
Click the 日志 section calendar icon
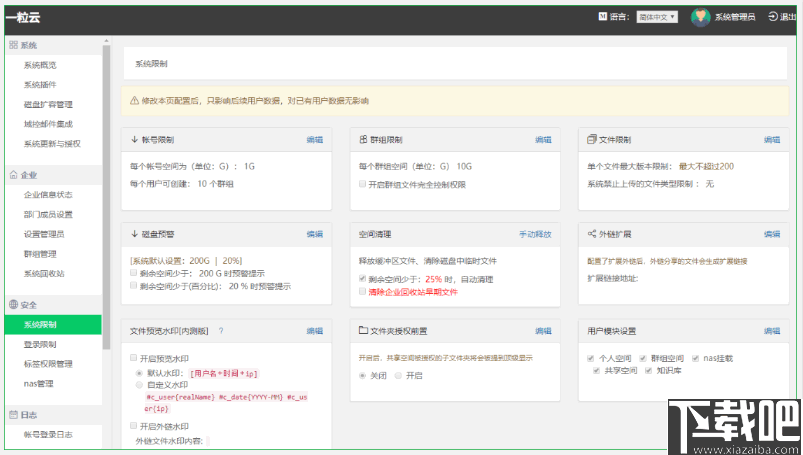point(13,415)
